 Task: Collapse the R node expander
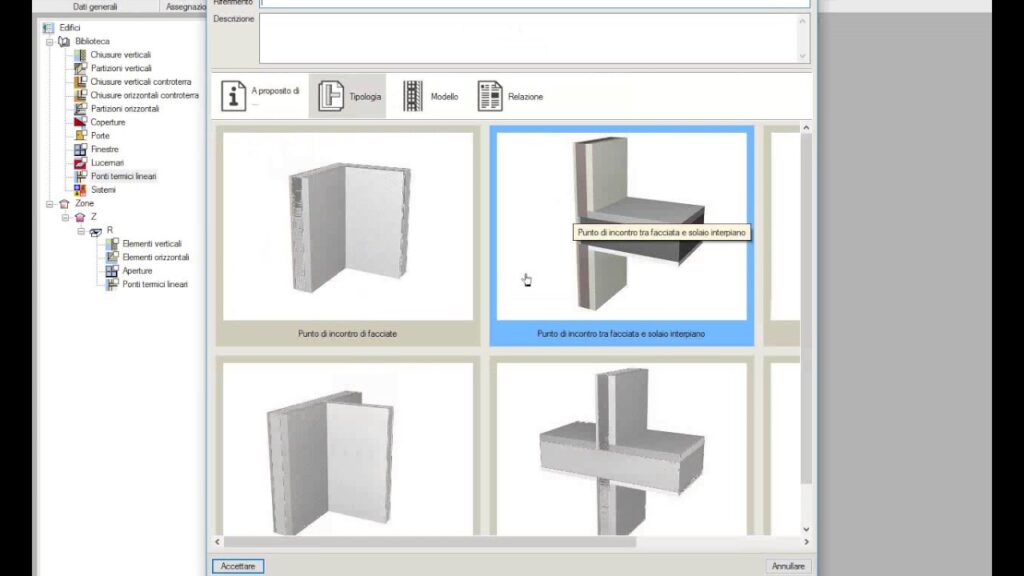[x=81, y=230]
